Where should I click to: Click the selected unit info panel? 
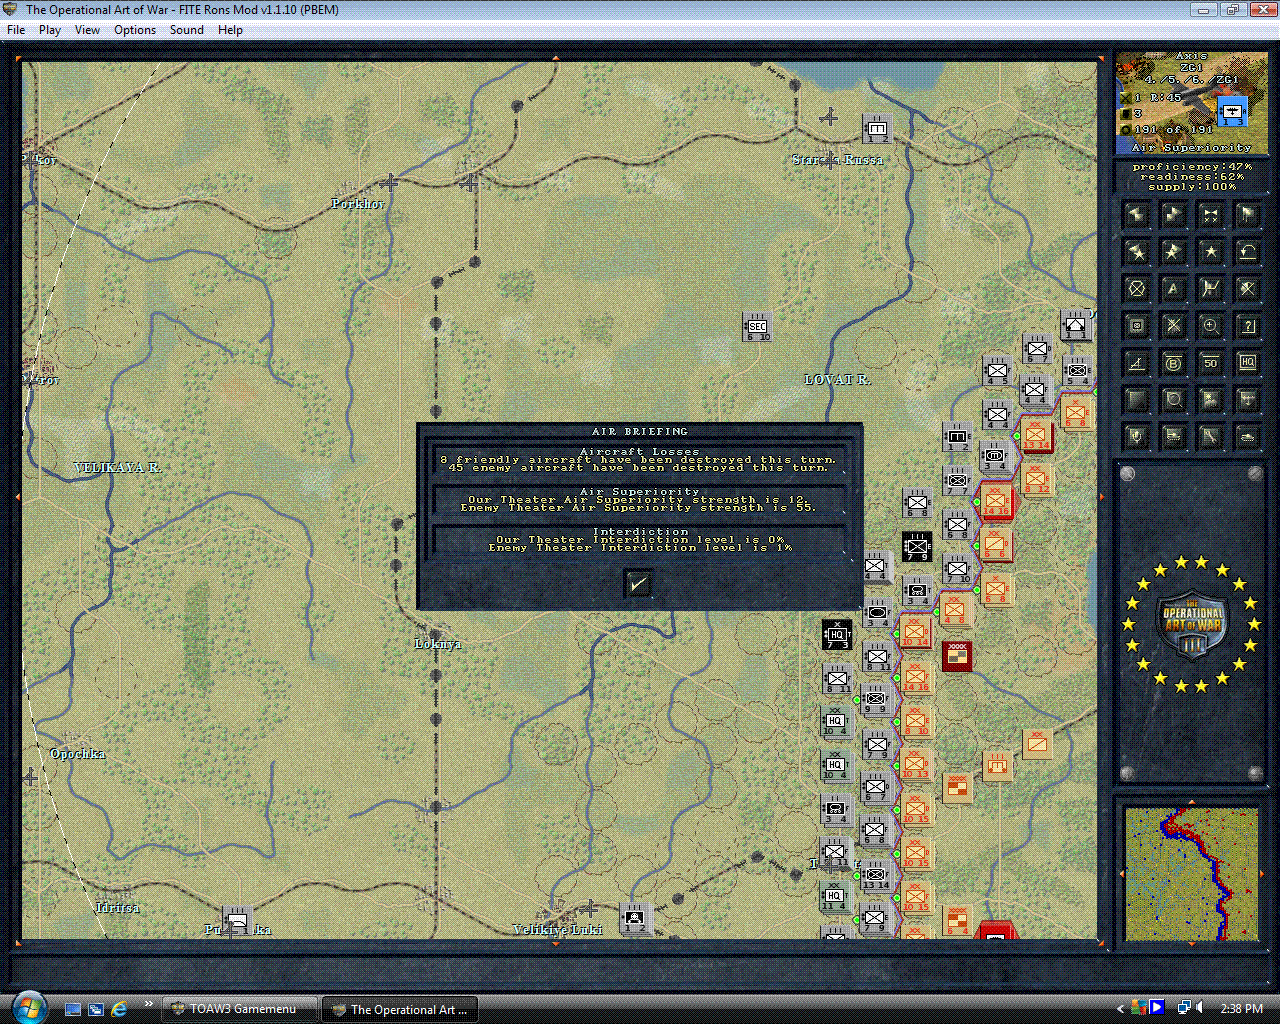[x=1190, y=104]
